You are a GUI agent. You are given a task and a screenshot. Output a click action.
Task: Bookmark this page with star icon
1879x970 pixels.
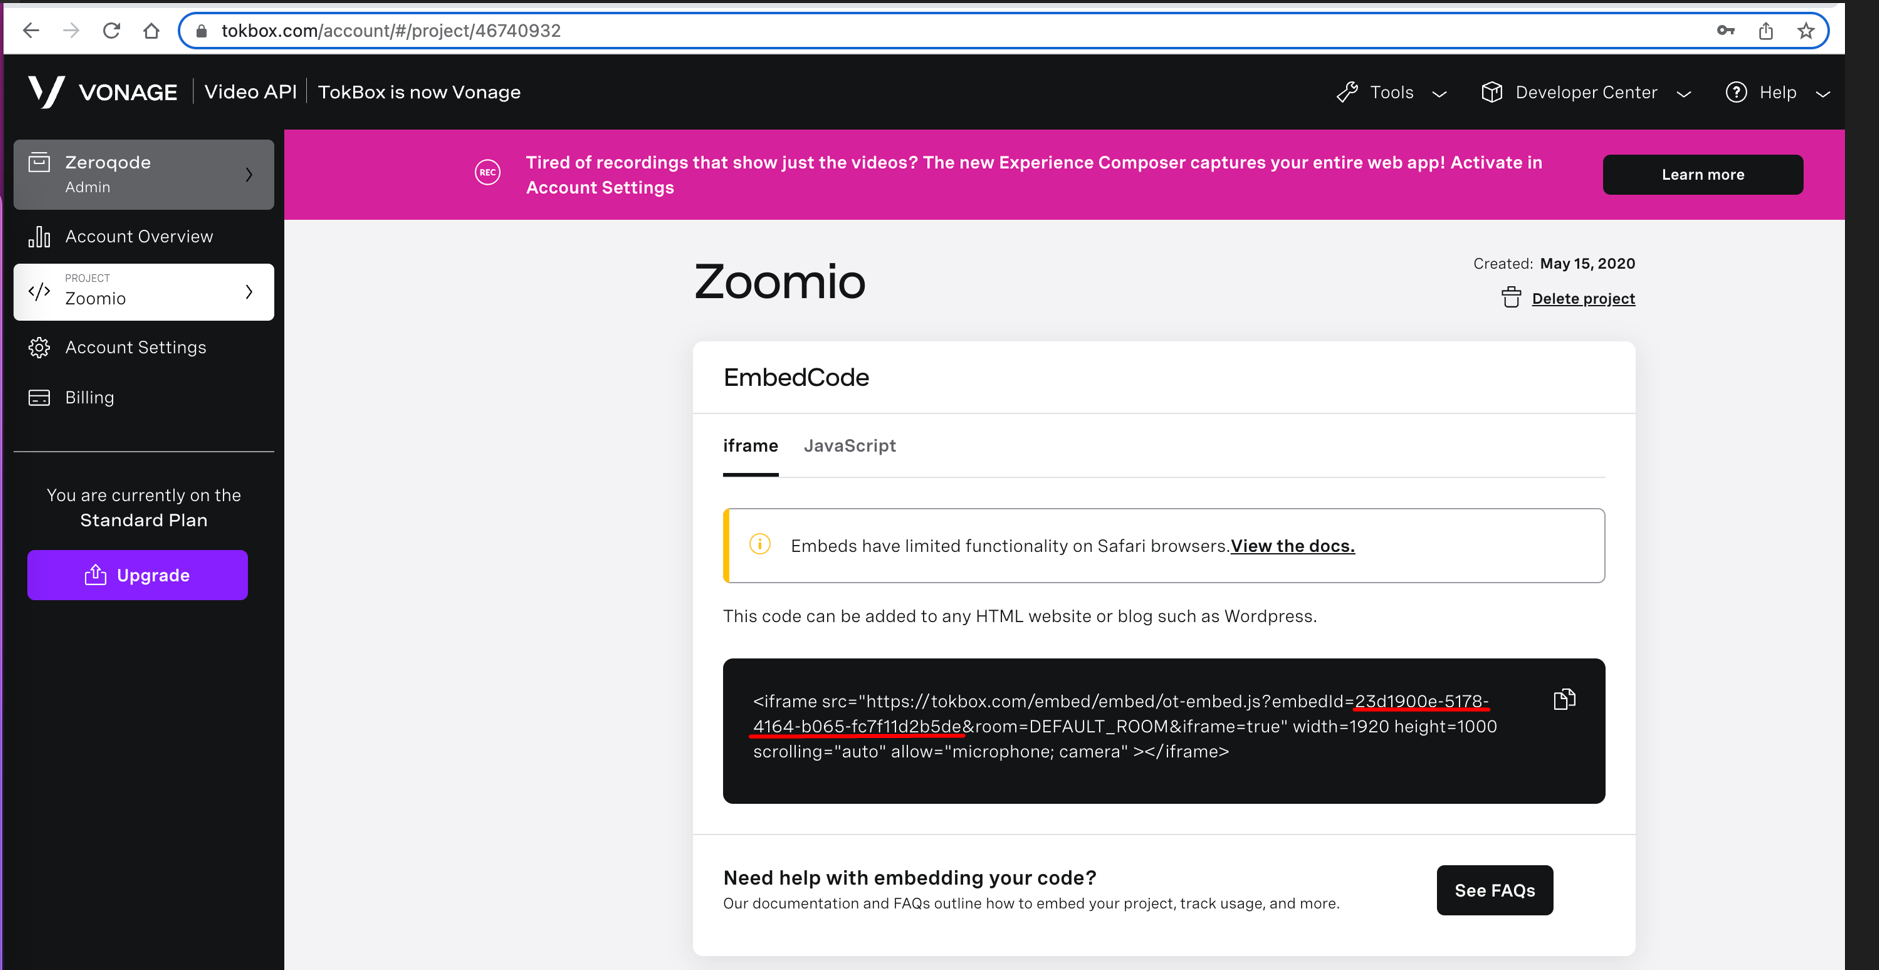(1805, 31)
